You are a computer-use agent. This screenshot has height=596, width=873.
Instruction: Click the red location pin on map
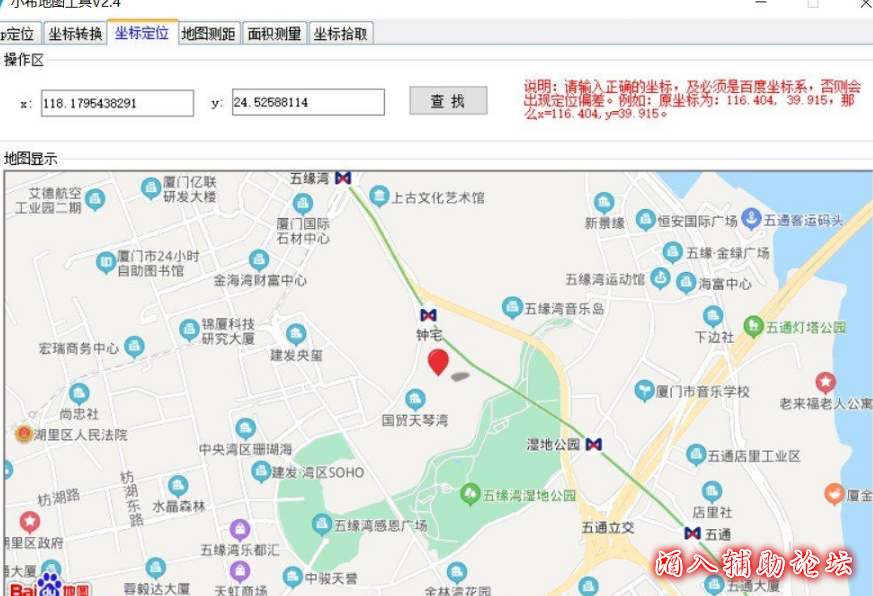[x=438, y=362]
